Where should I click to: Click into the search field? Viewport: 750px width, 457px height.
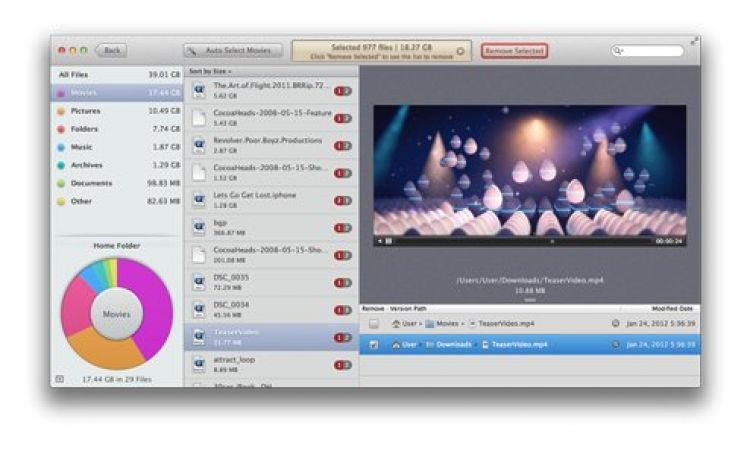coord(648,51)
